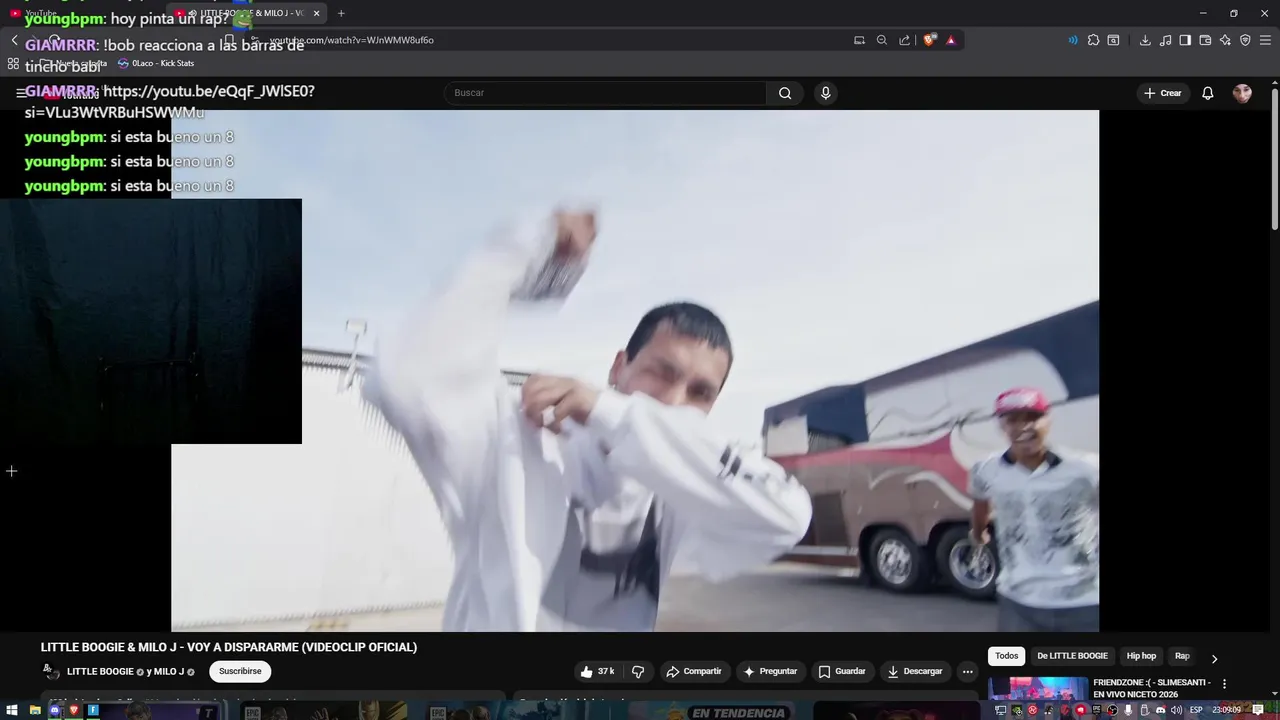This screenshot has width=1280, height=720.
Task: Show more filter chips with right chevron
Action: [1214, 659]
